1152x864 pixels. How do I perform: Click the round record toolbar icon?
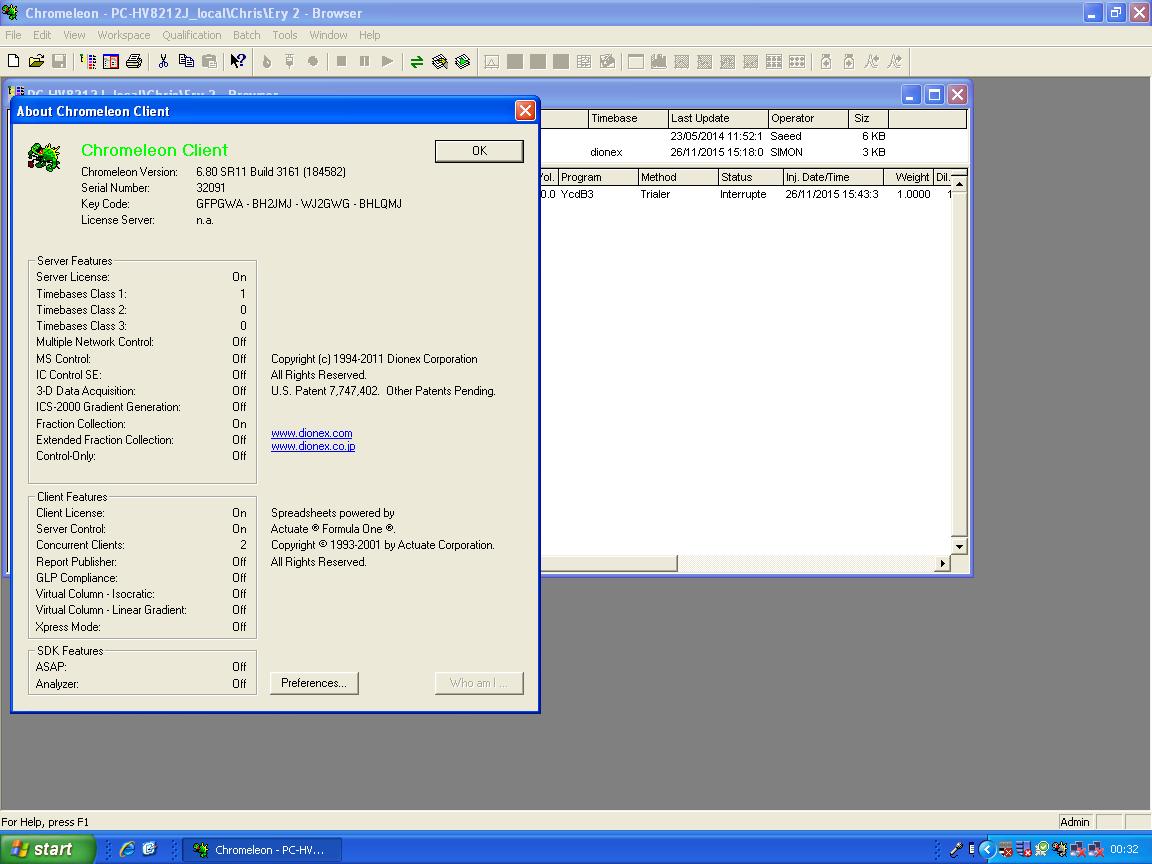[x=313, y=62]
